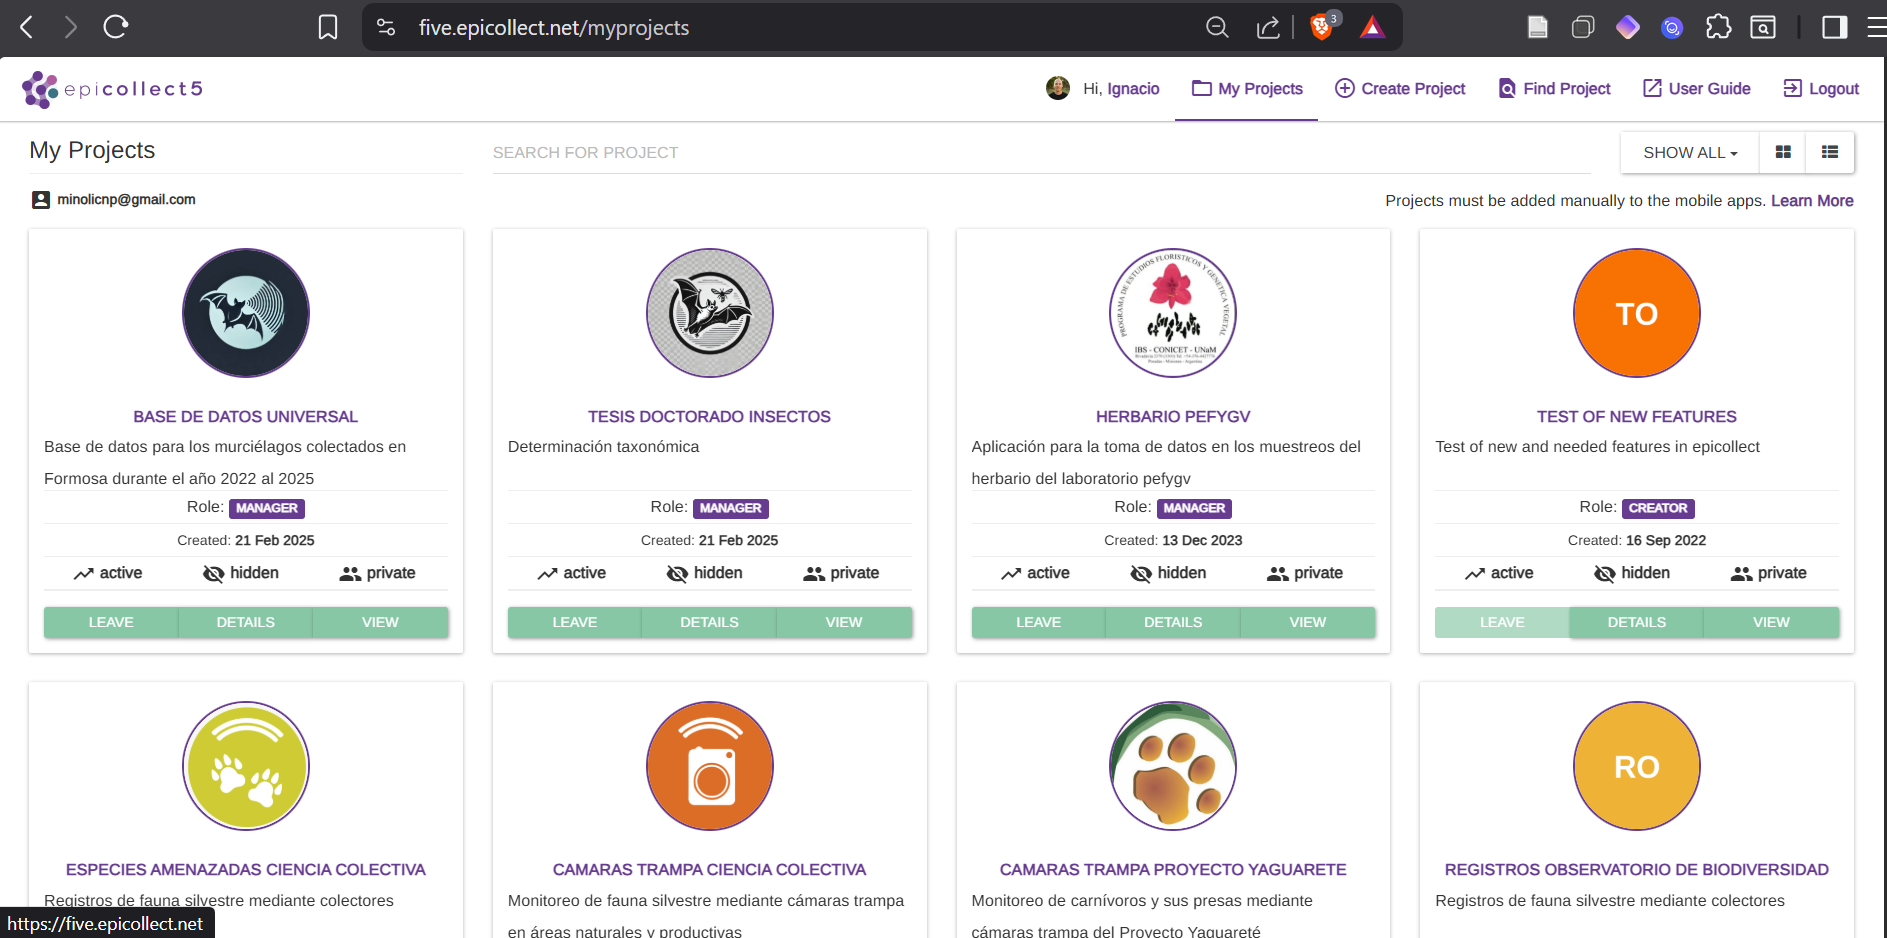Open Brave Shields icon in address bar
The width and height of the screenshot is (1887, 938).
point(1321,27)
